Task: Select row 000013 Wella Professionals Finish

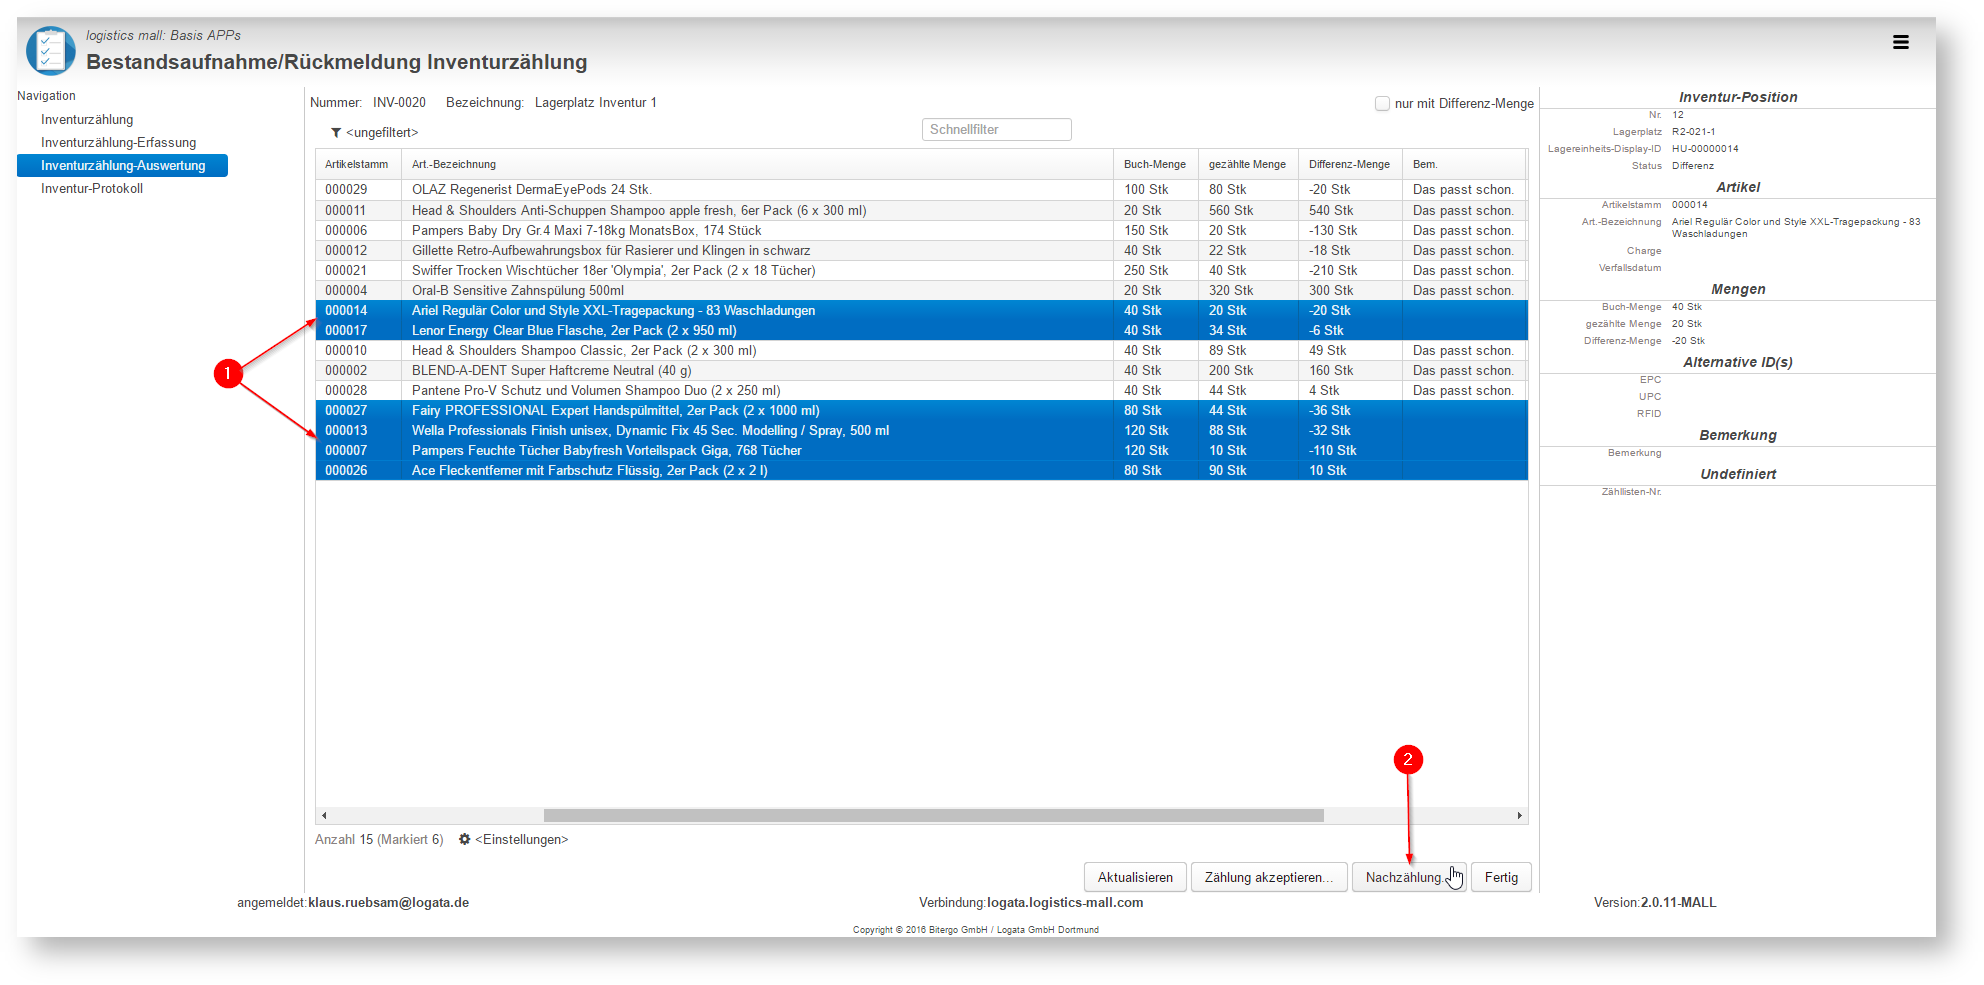Action: 921,430
